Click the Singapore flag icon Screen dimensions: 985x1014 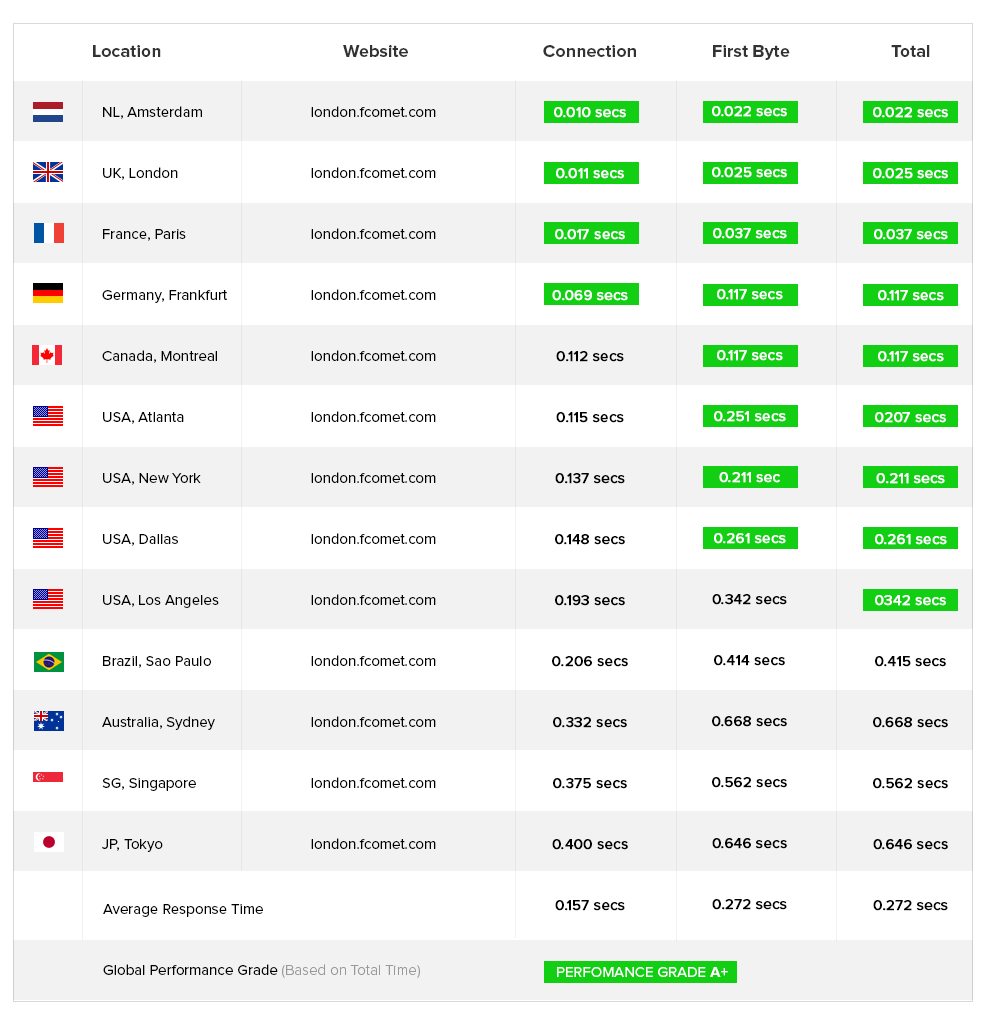click(x=48, y=777)
